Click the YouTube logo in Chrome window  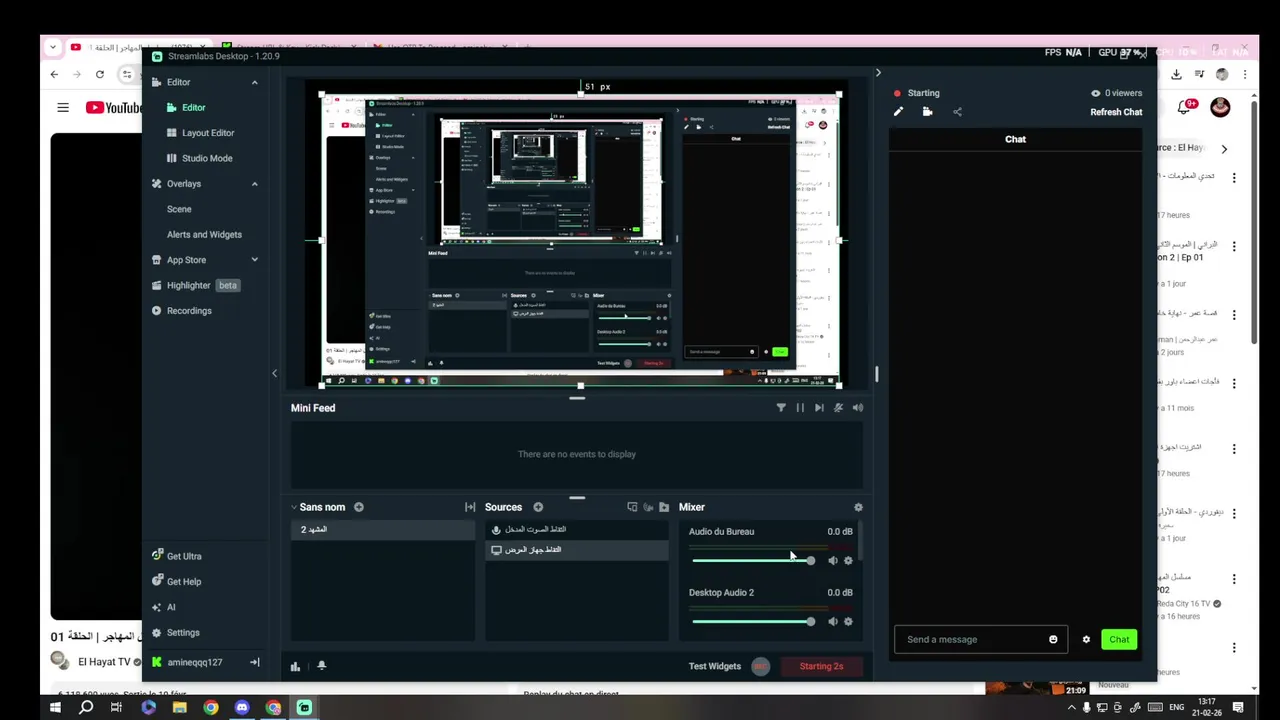[113, 107]
